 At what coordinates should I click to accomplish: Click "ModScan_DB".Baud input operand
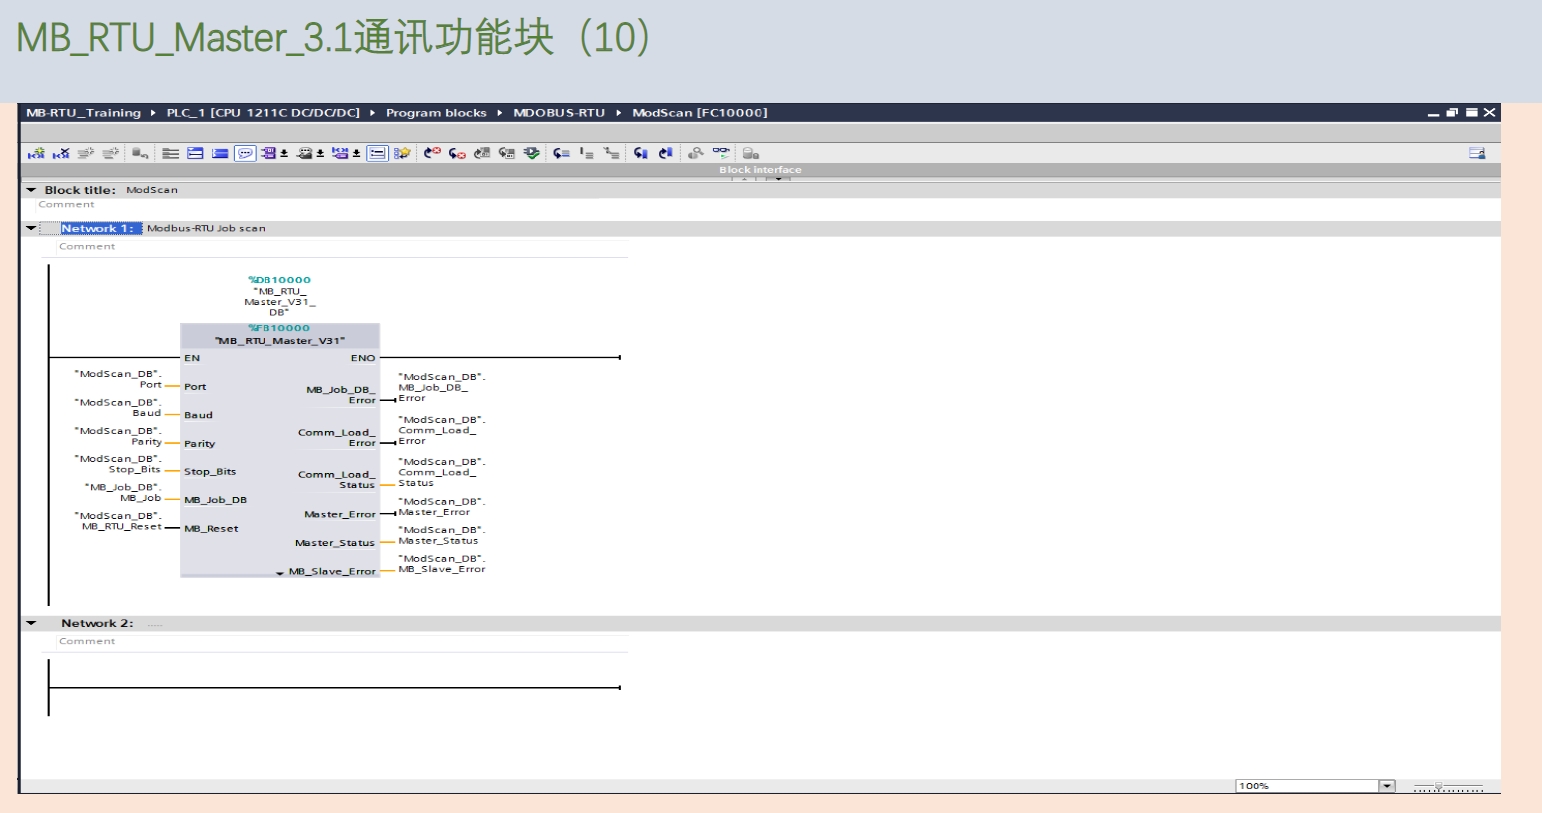[x=118, y=408]
